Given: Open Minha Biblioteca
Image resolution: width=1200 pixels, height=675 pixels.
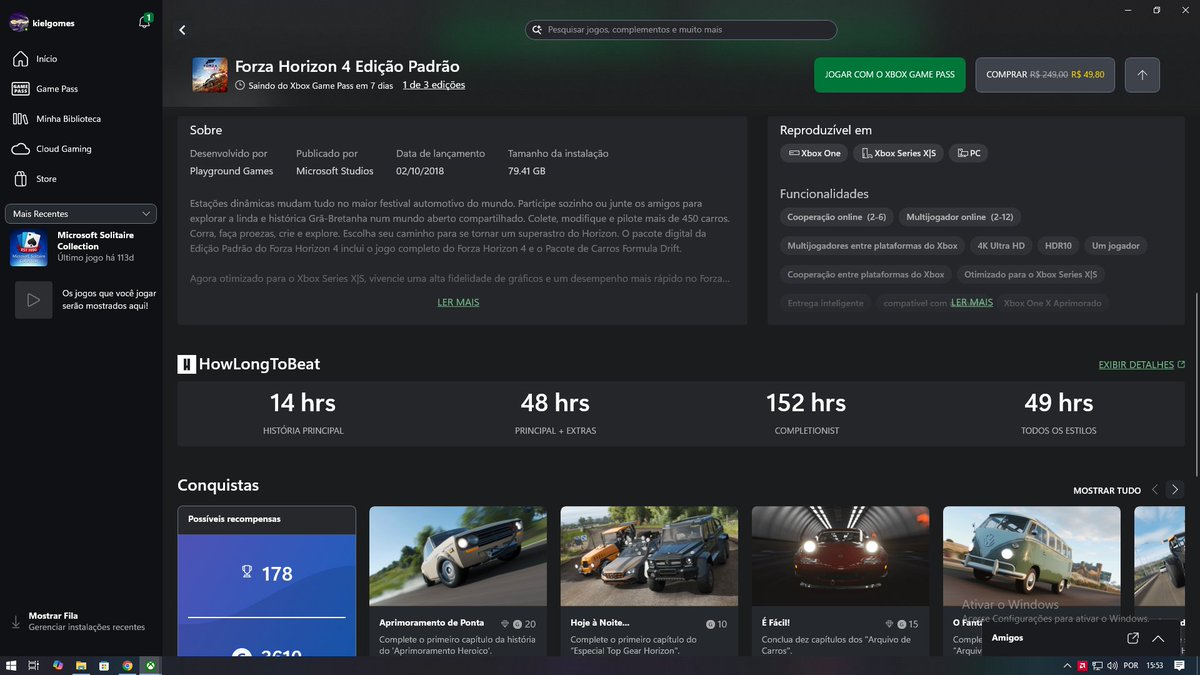Looking at the screenshot, I should (81, 119).
